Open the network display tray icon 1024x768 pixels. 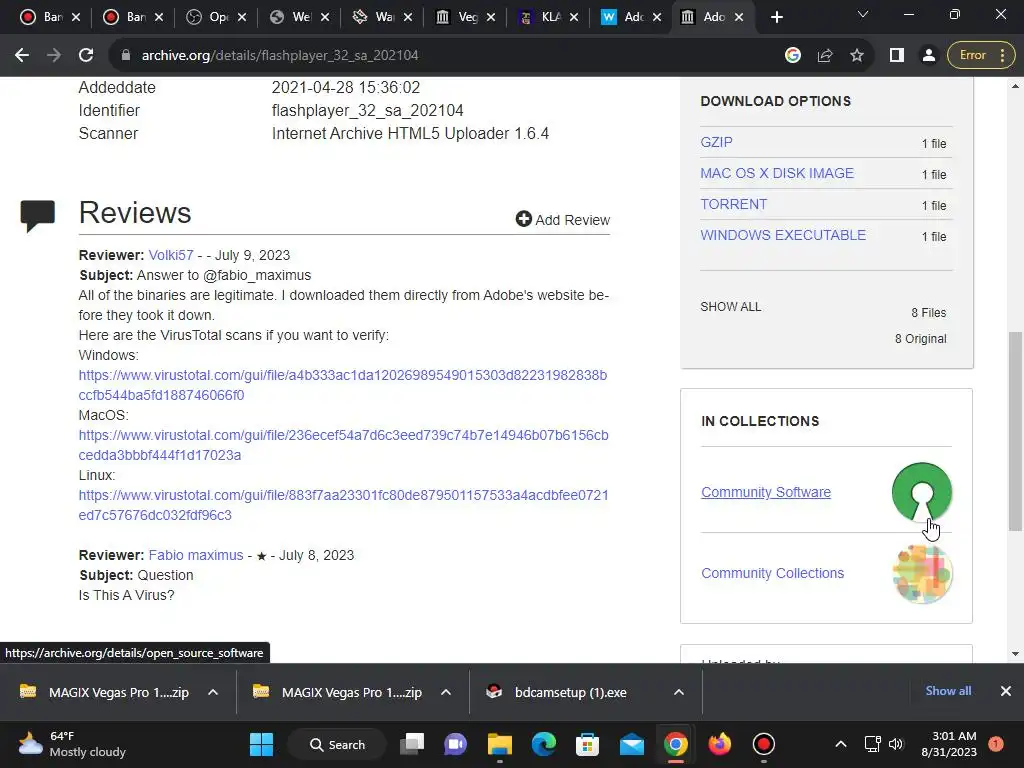872,744
